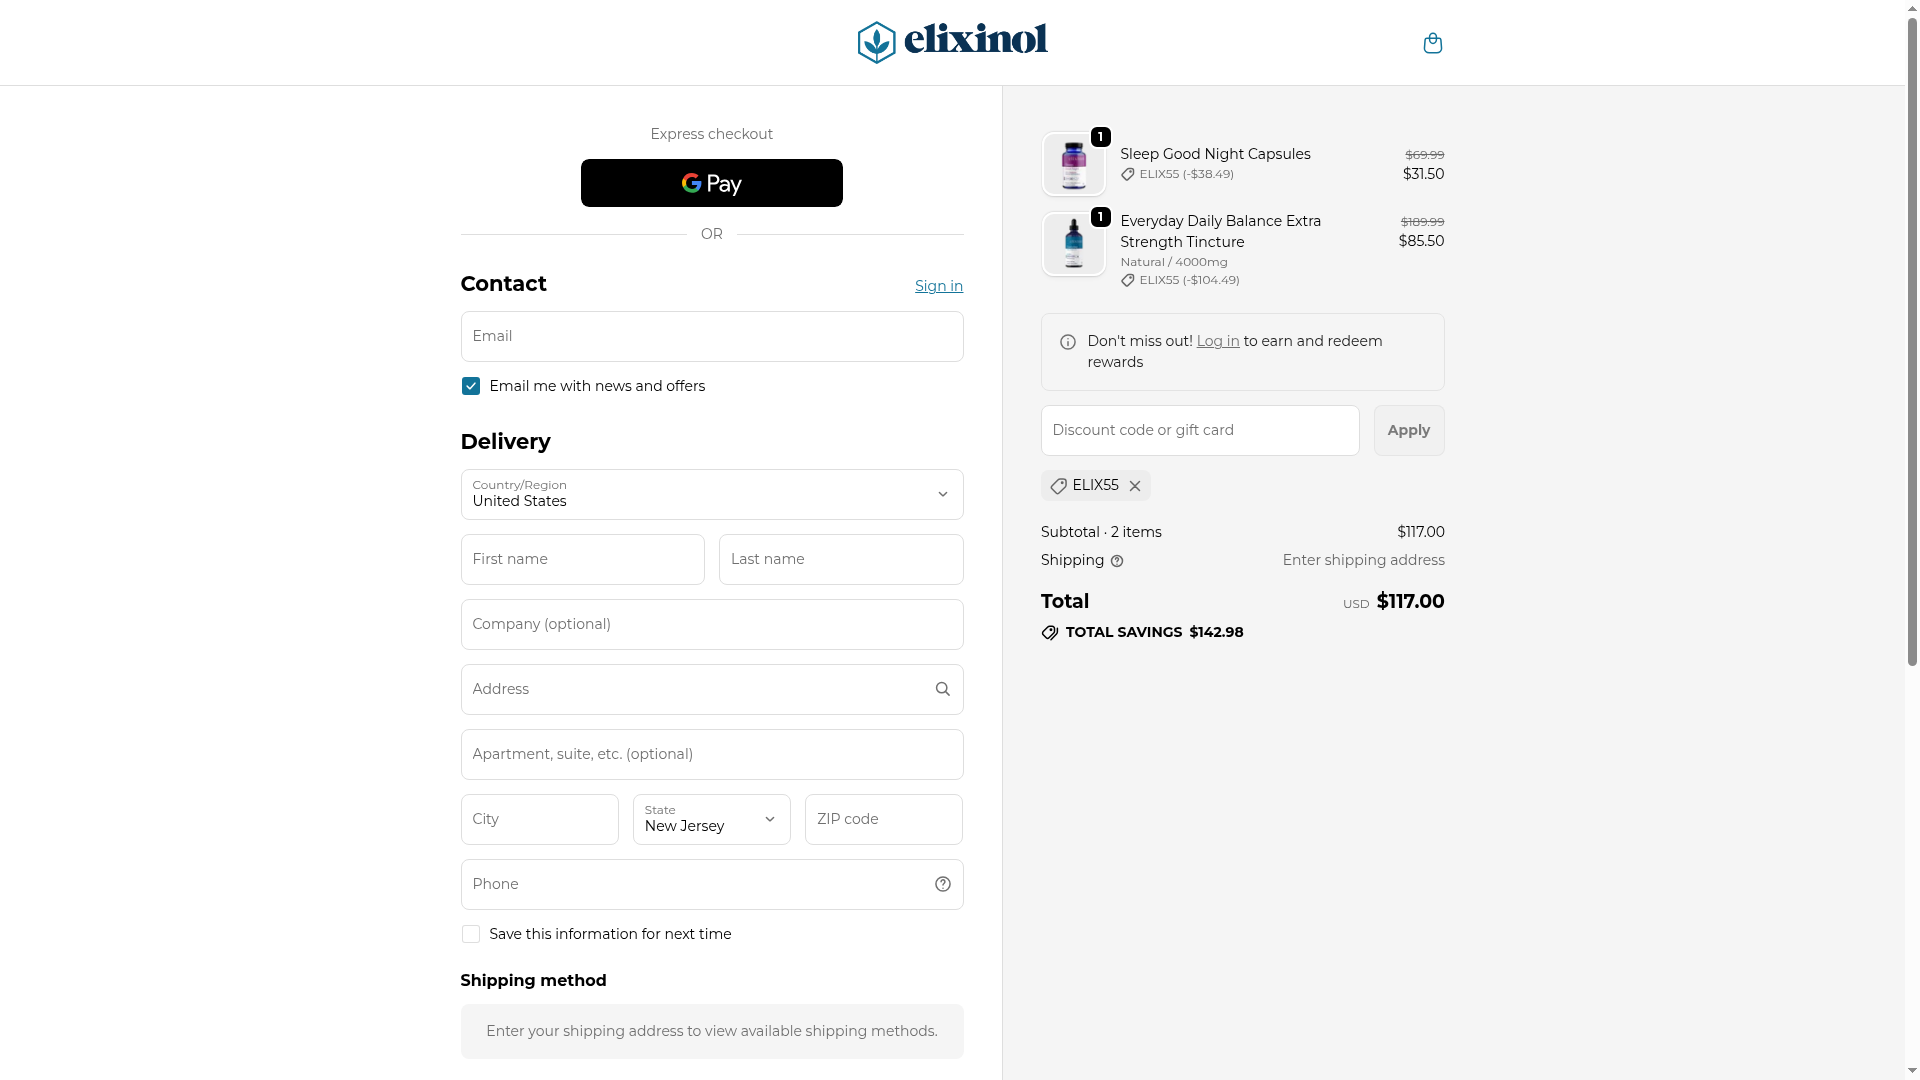Click the rewards info circle icon

(1068, 342)
